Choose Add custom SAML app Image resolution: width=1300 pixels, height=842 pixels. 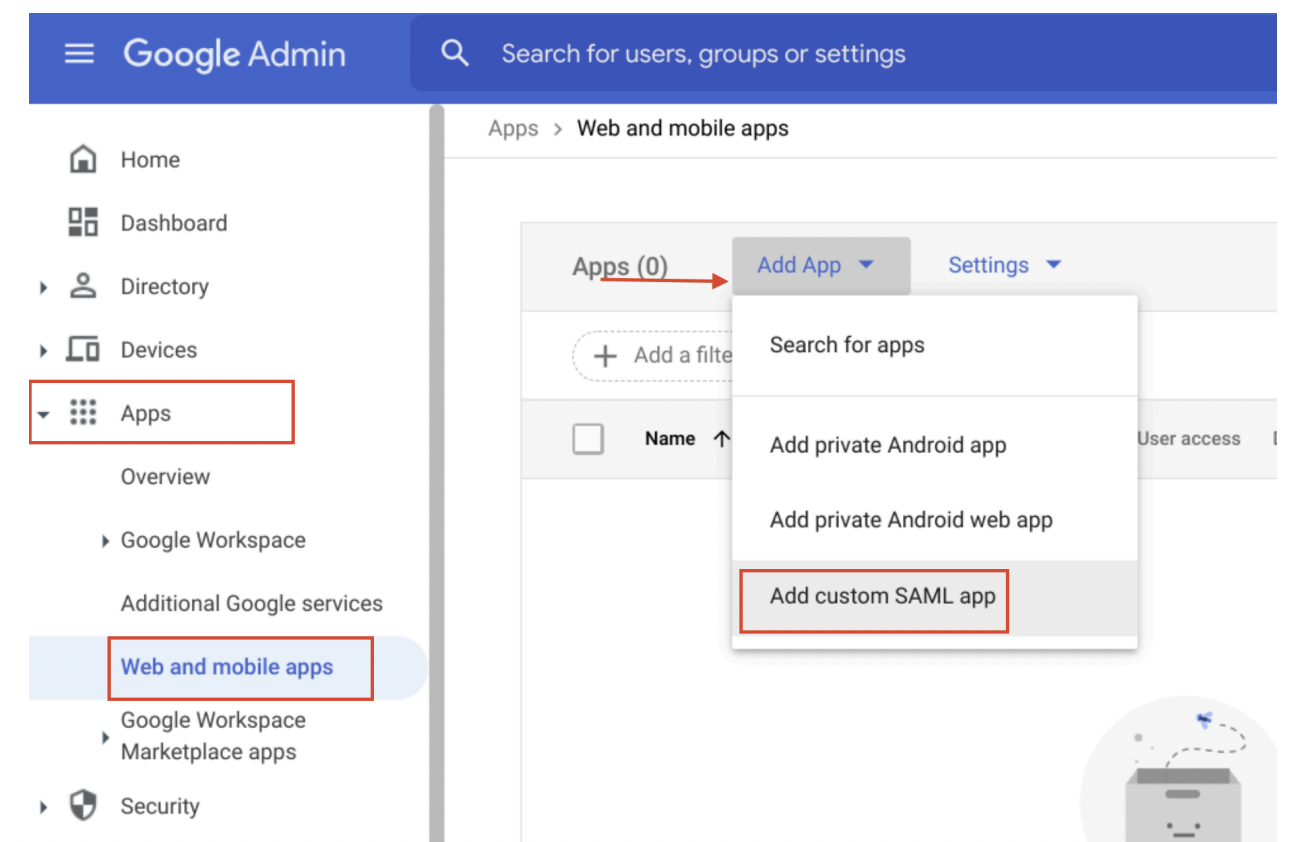click(882, 597)
